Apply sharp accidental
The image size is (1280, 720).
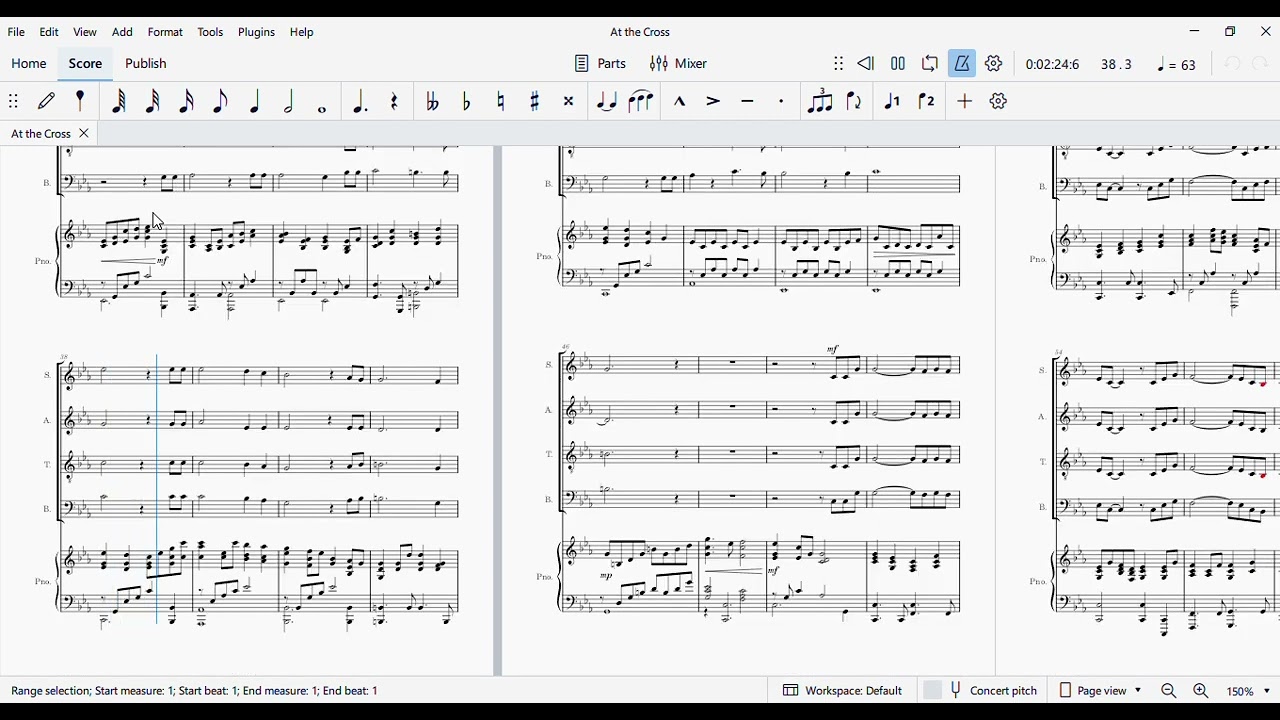[x=535, y=101]
